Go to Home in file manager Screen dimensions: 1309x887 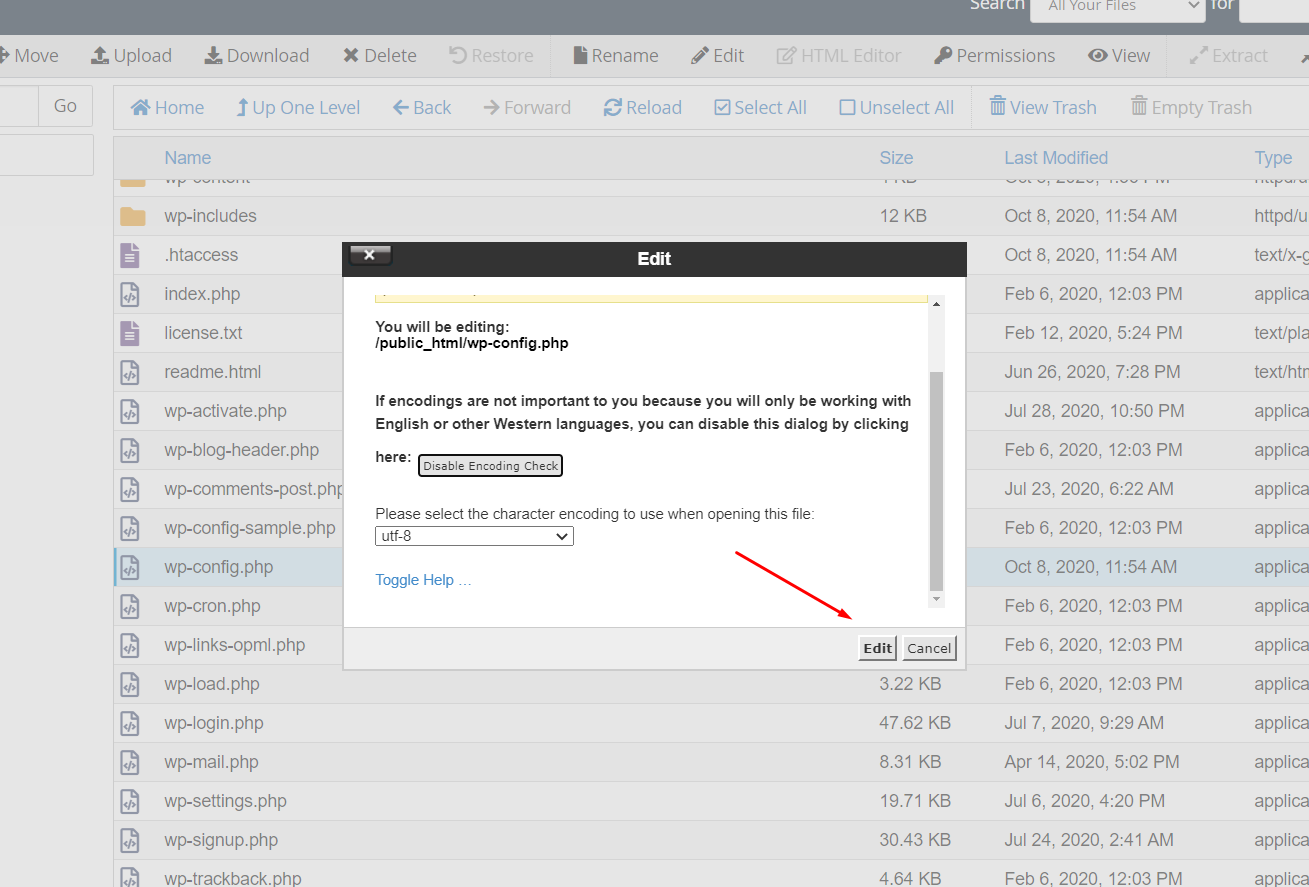pyautogui.click(x=141, y=108)
